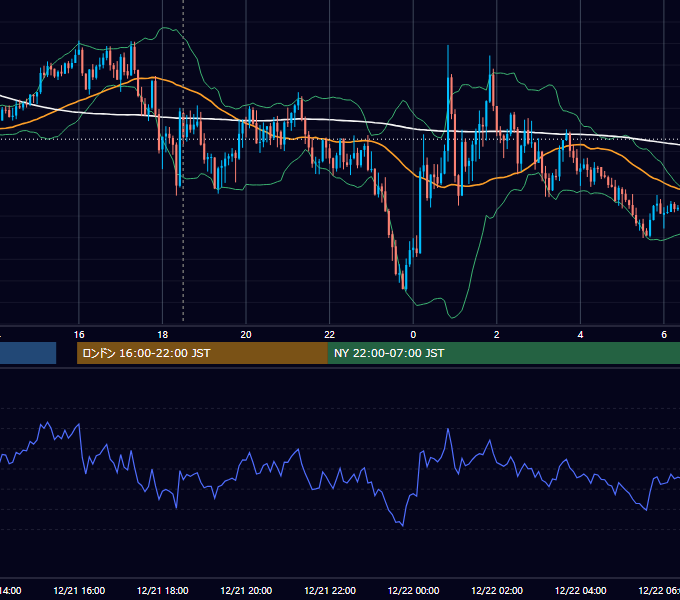
Task: Click the 12/22 00:00 date label
Action: tap(413, 590)
